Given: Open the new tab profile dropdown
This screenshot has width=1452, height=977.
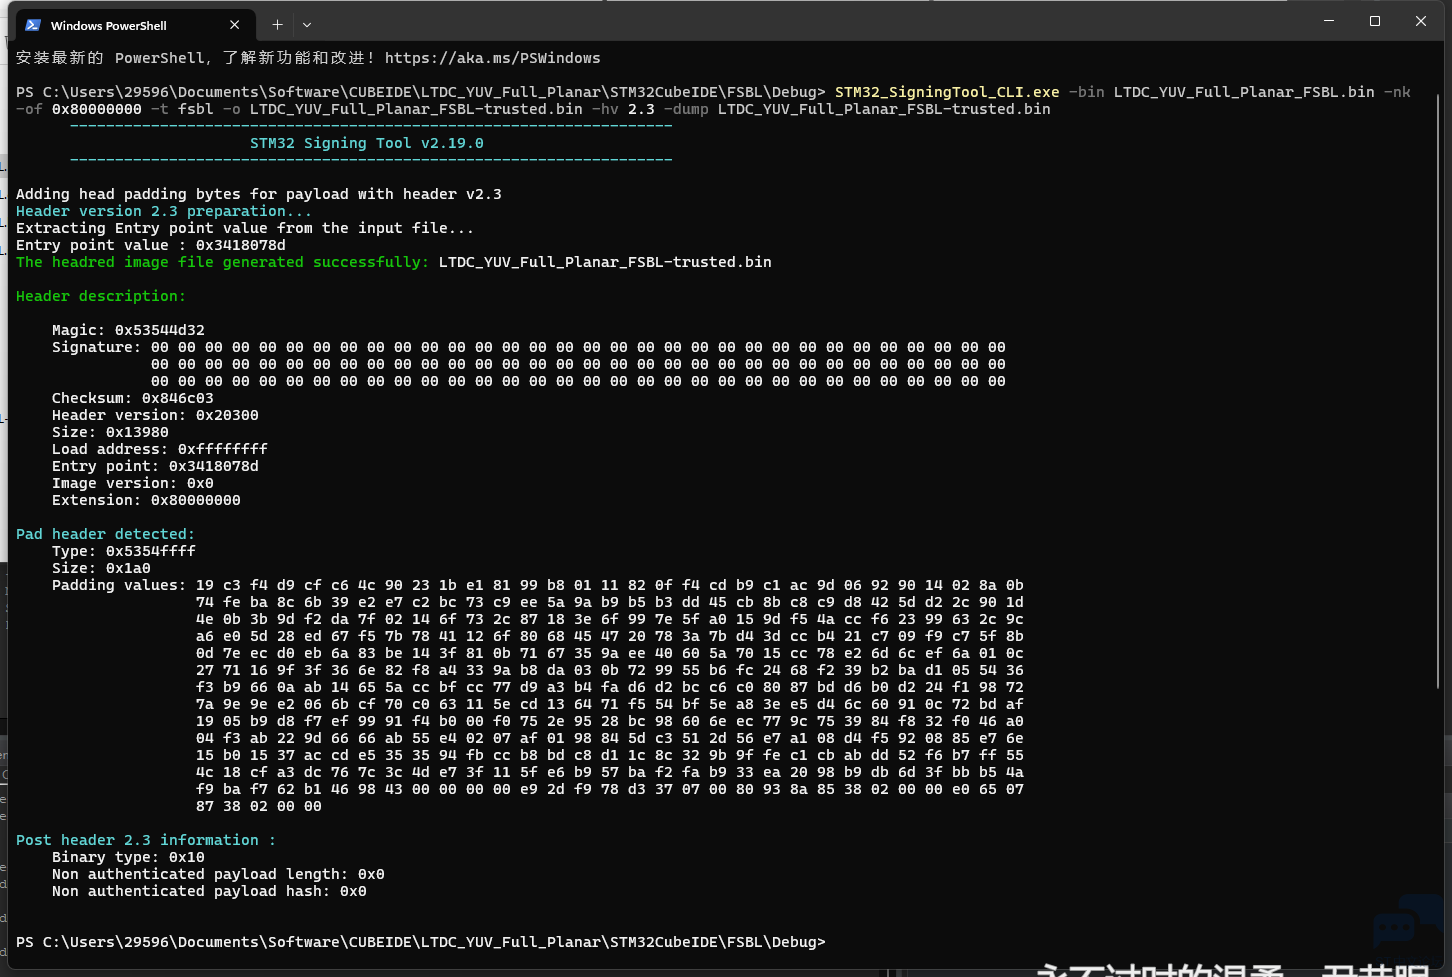Looking at the screenshot, I should pos(307,25).
